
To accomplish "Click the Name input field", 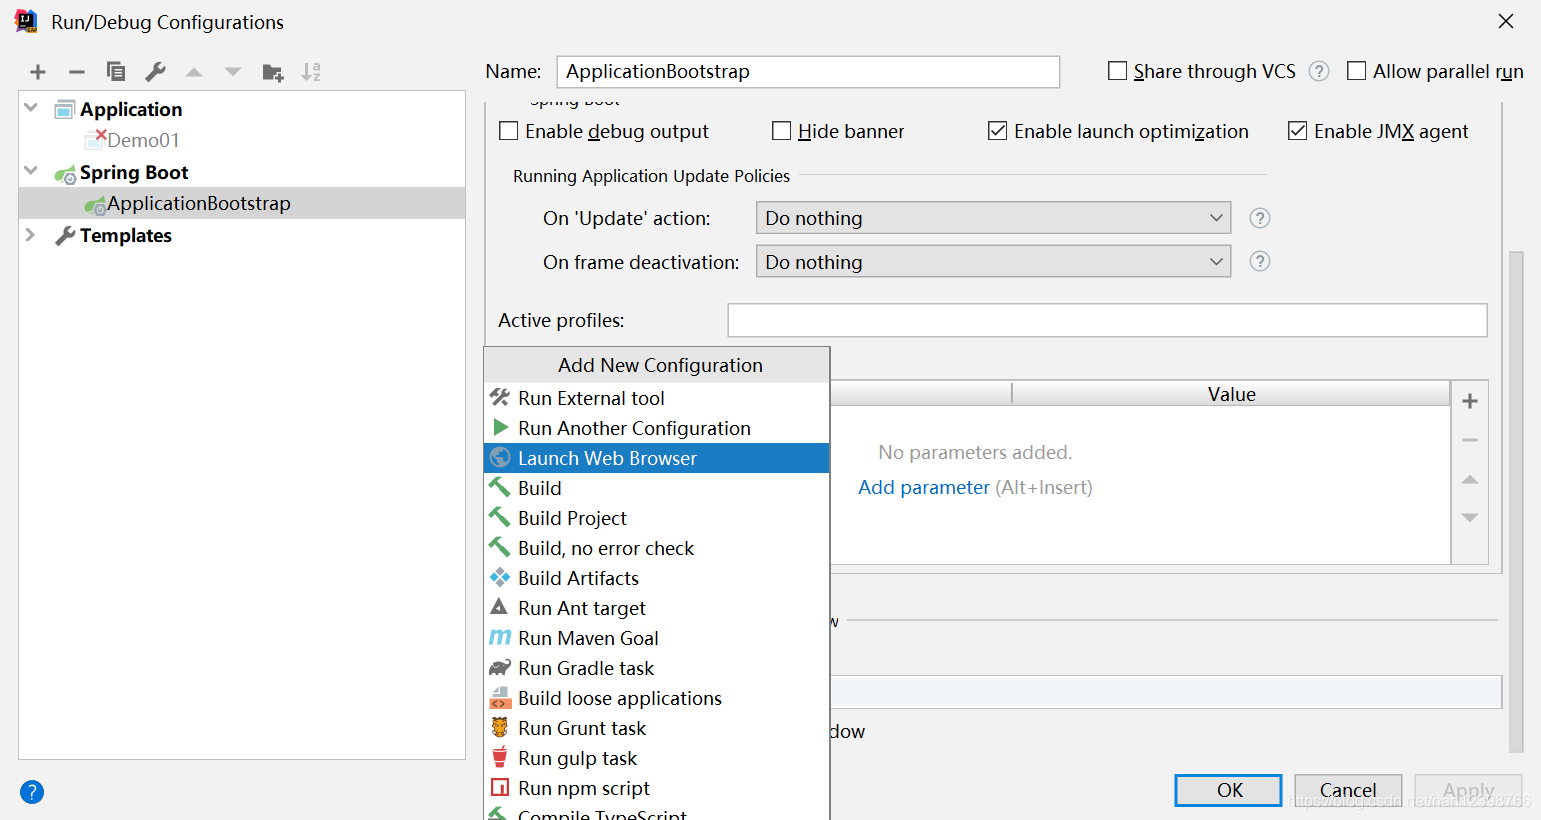I will click(808, 71).
